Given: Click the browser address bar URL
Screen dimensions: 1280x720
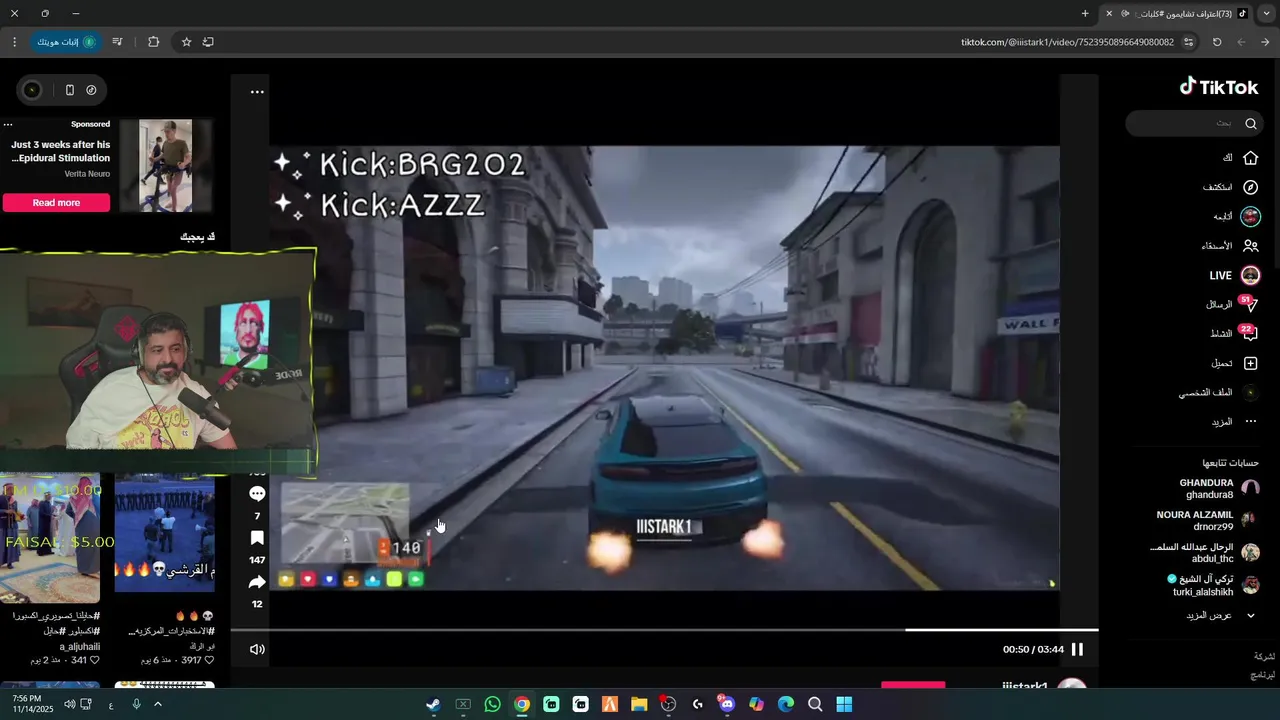Looking at the screenshot, I should (x=1067, y=42).
